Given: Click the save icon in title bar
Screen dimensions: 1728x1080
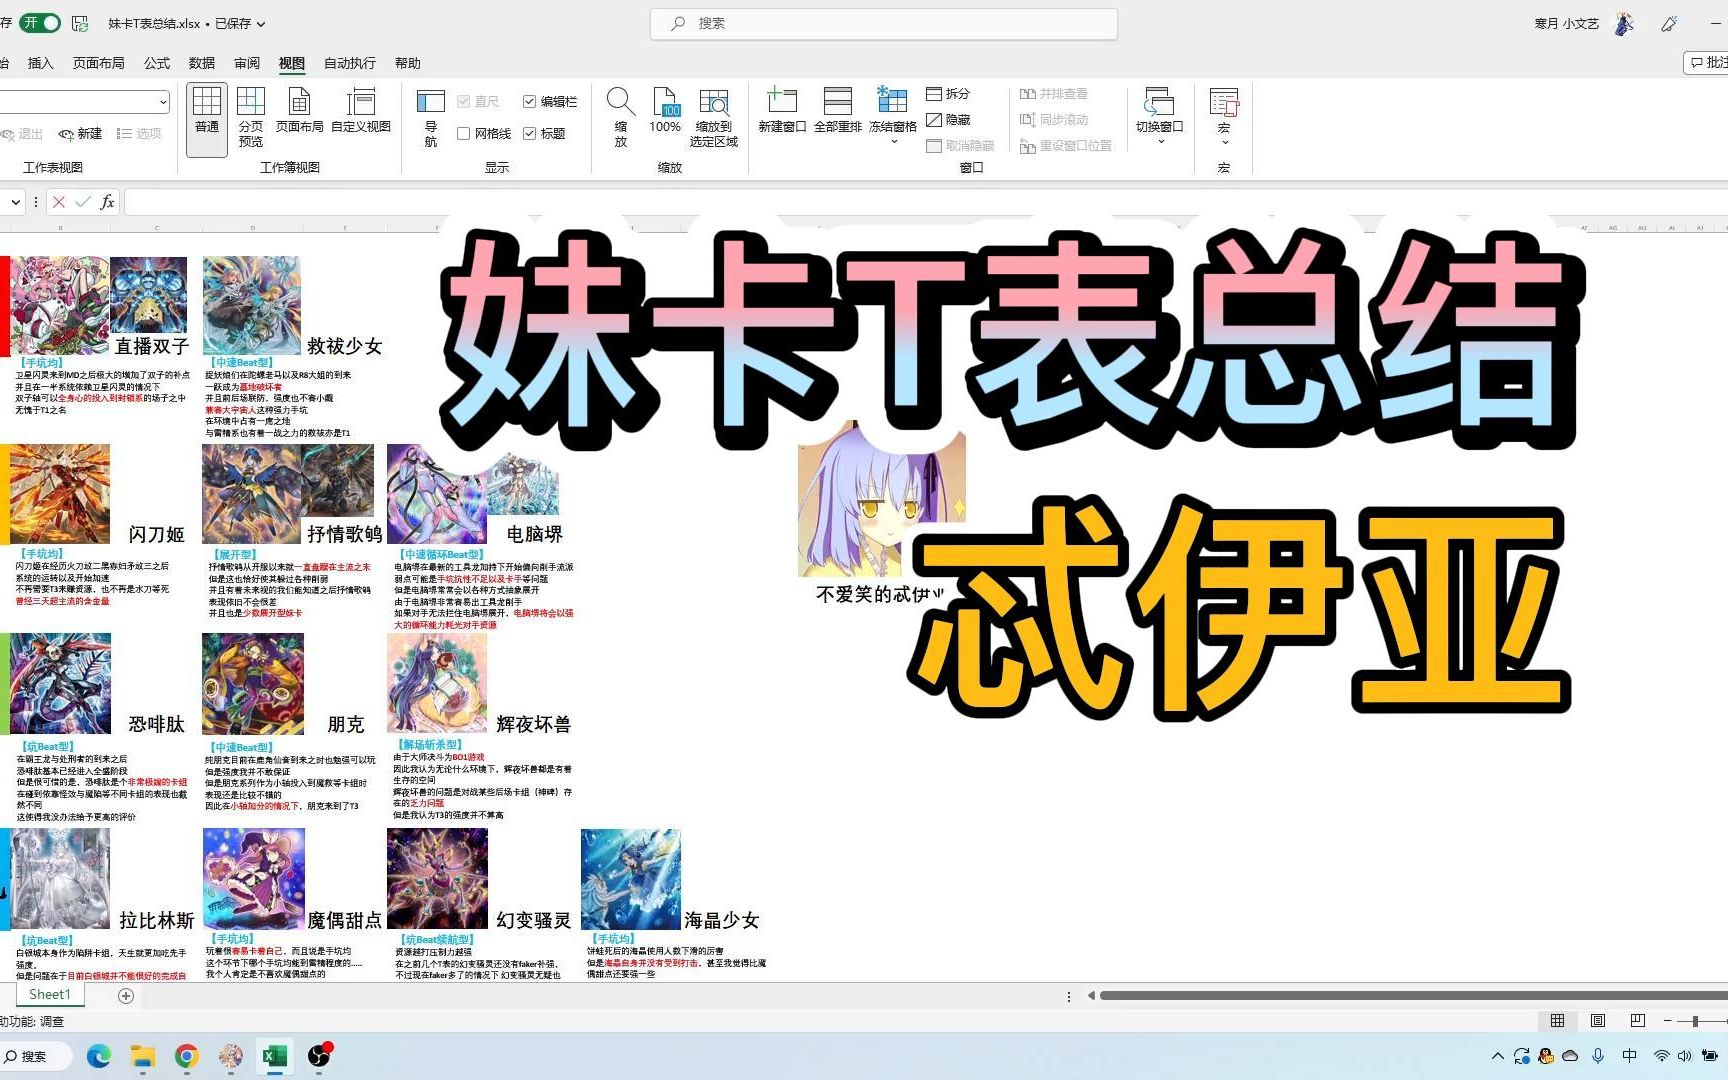Looking at the screenshot, I should coord(80,23).
